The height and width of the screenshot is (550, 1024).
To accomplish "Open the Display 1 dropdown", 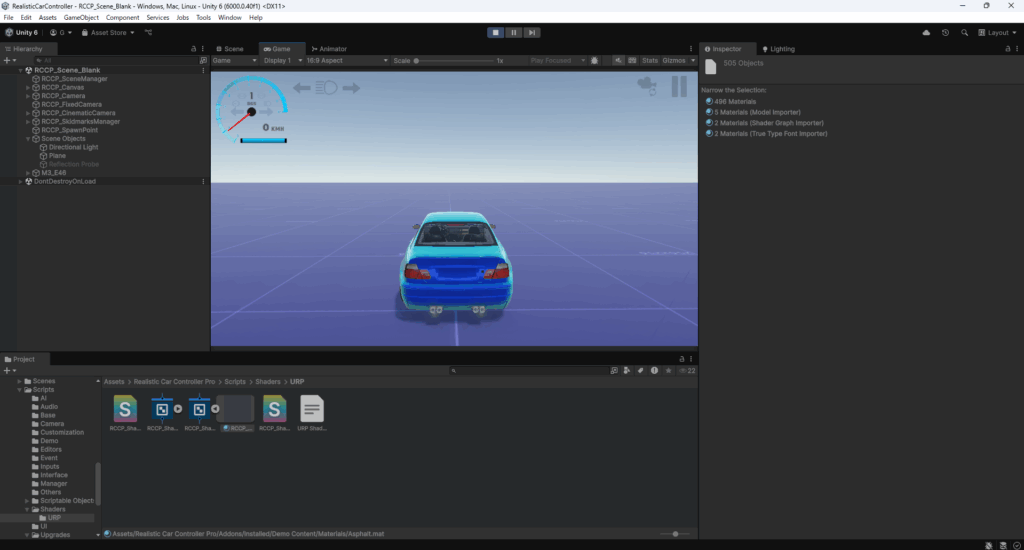I will click(x=281, y=60).
